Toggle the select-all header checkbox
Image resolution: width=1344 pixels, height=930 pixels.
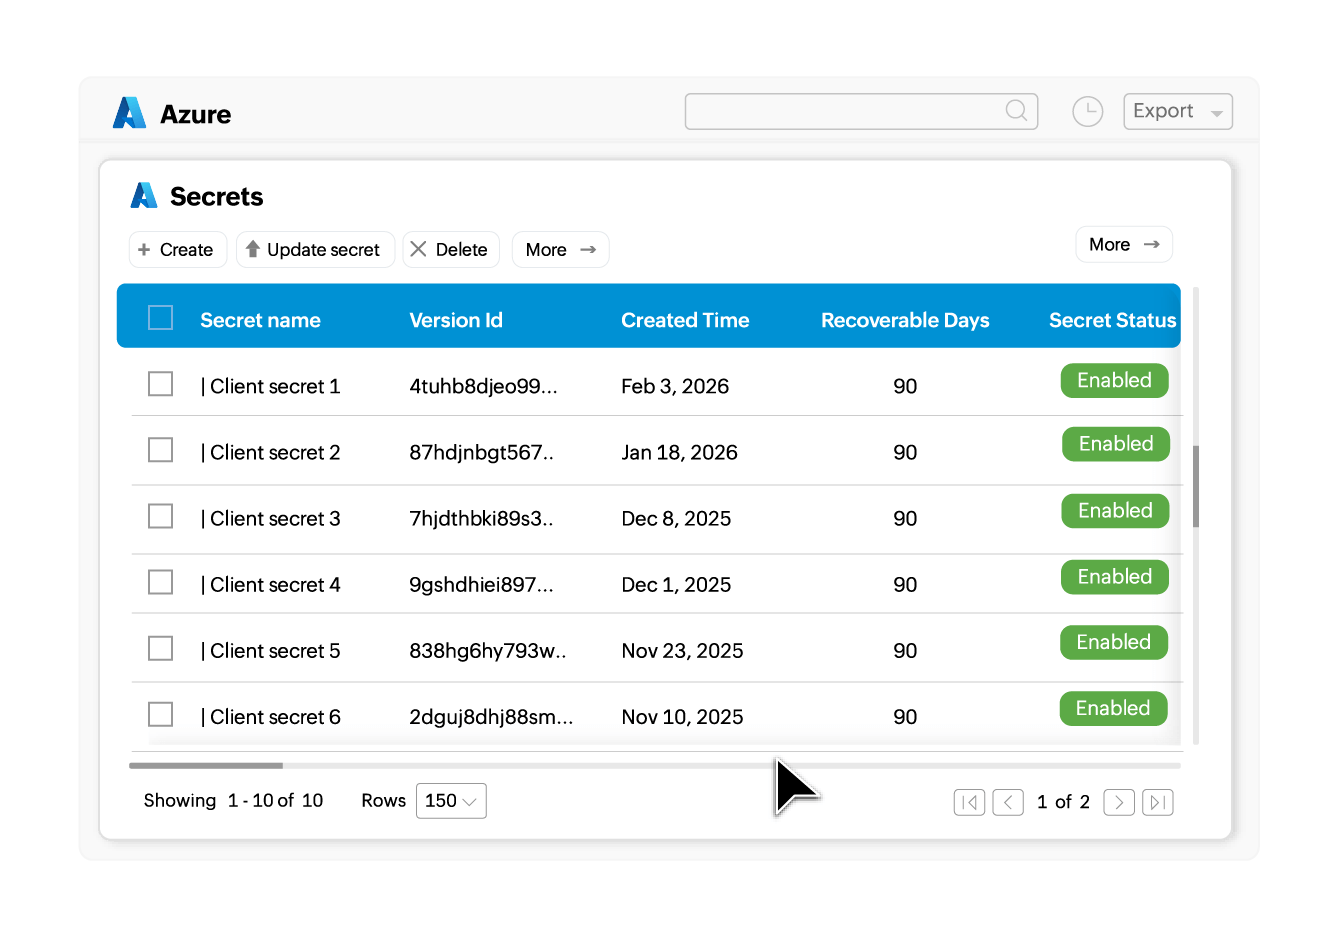(160, 318)
